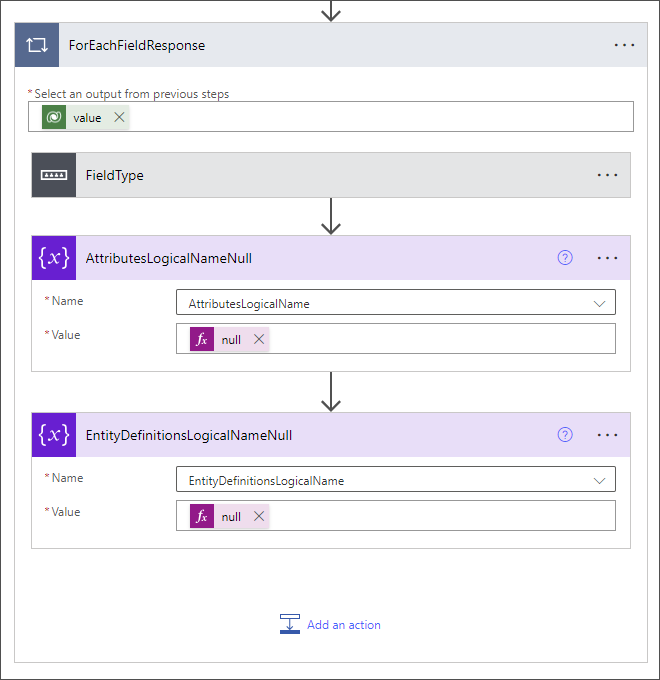Click the AttributesLogicalNameNull variable icon
This screenshot has height=680, width=660.
click(x=54, y=258)
